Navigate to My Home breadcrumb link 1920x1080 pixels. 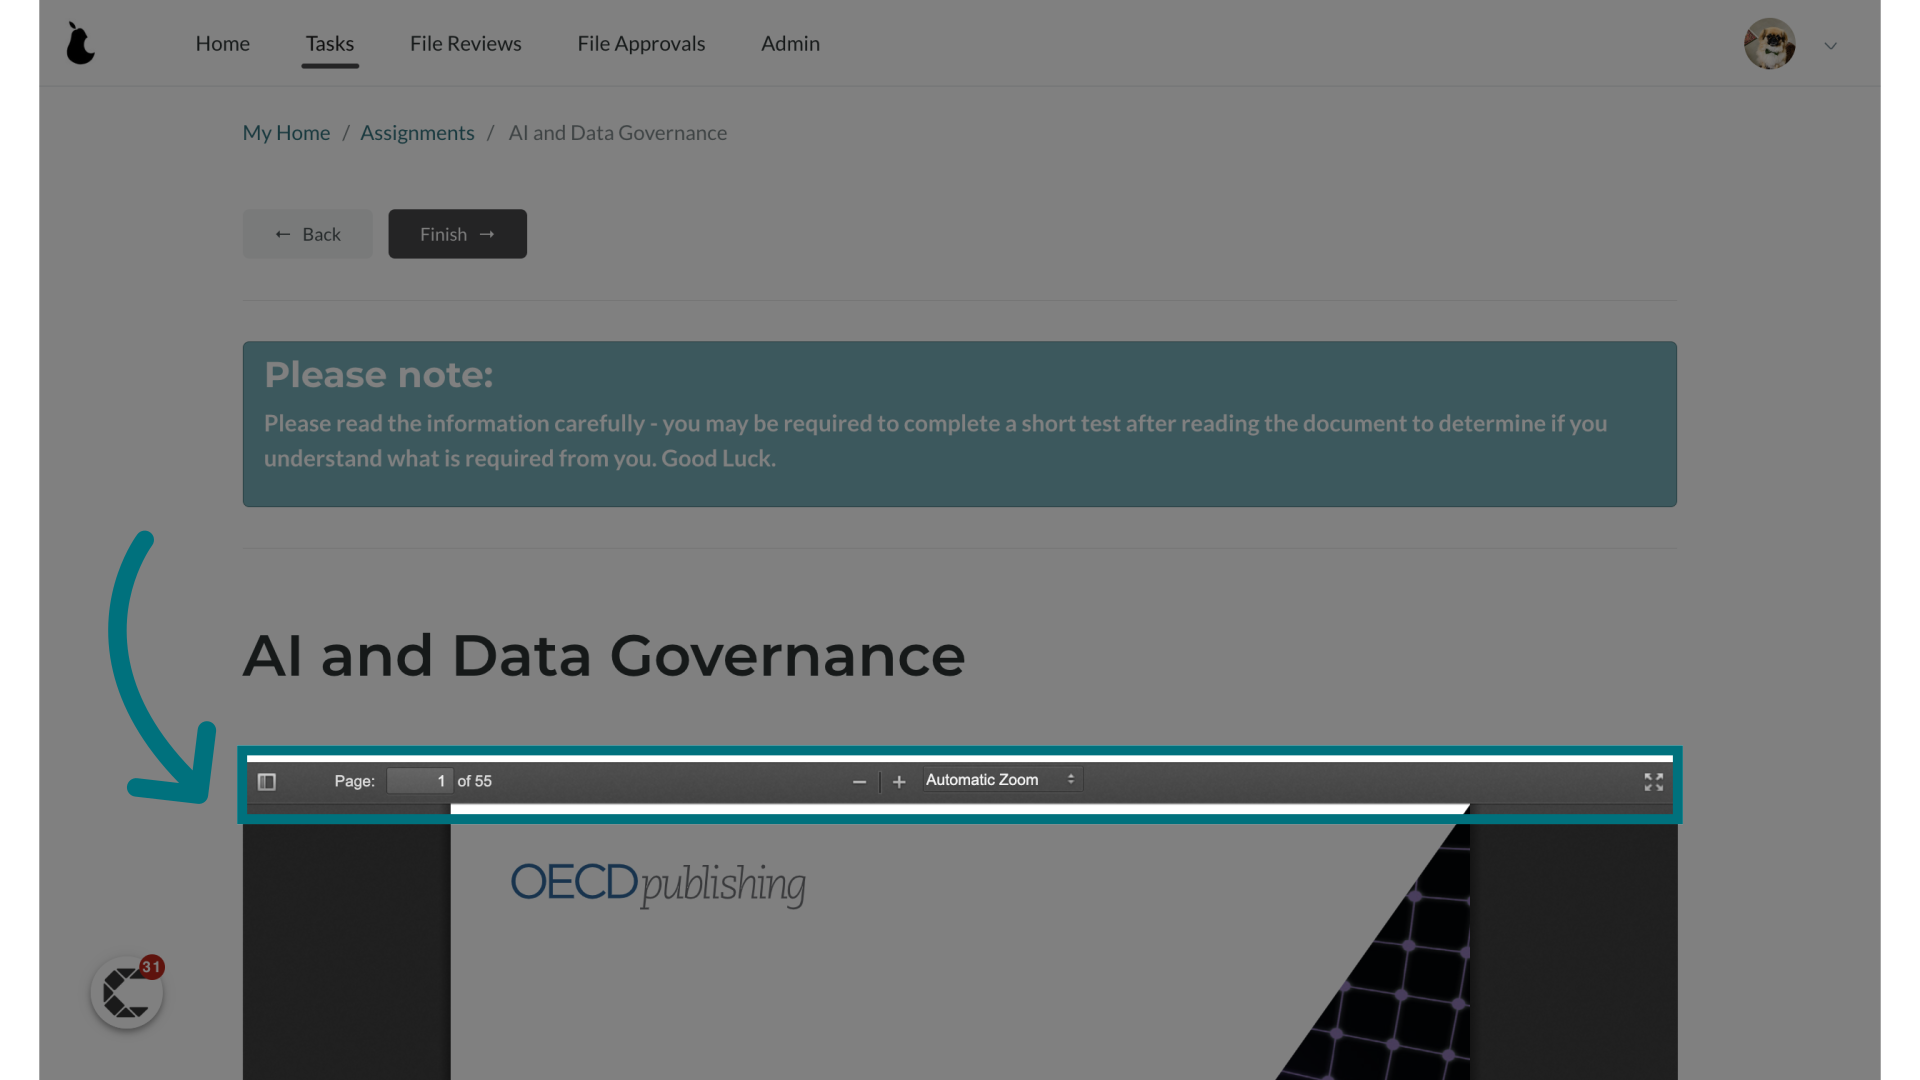click(286, 132)
